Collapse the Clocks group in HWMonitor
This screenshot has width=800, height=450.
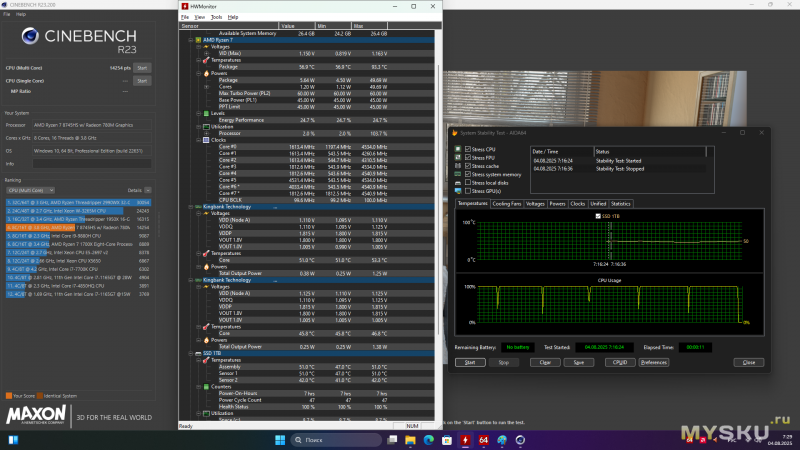click(198, 140)
